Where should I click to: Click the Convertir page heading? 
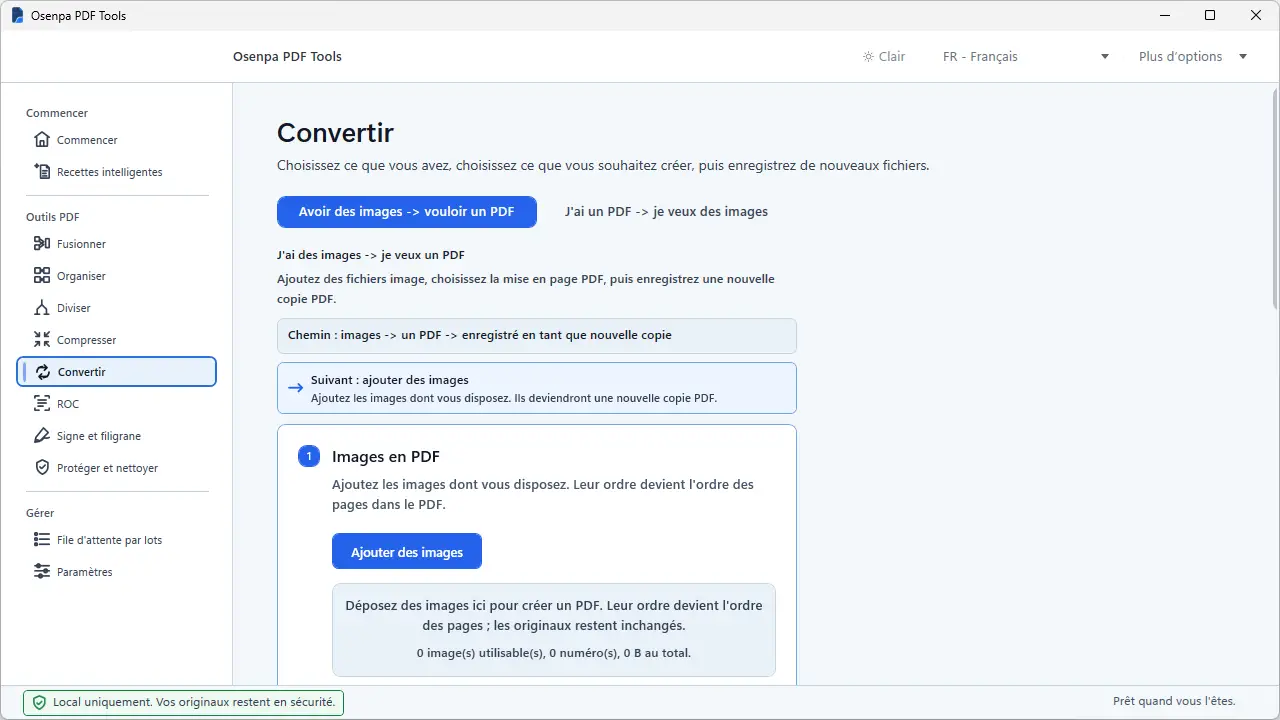click(x=335, y=133)
